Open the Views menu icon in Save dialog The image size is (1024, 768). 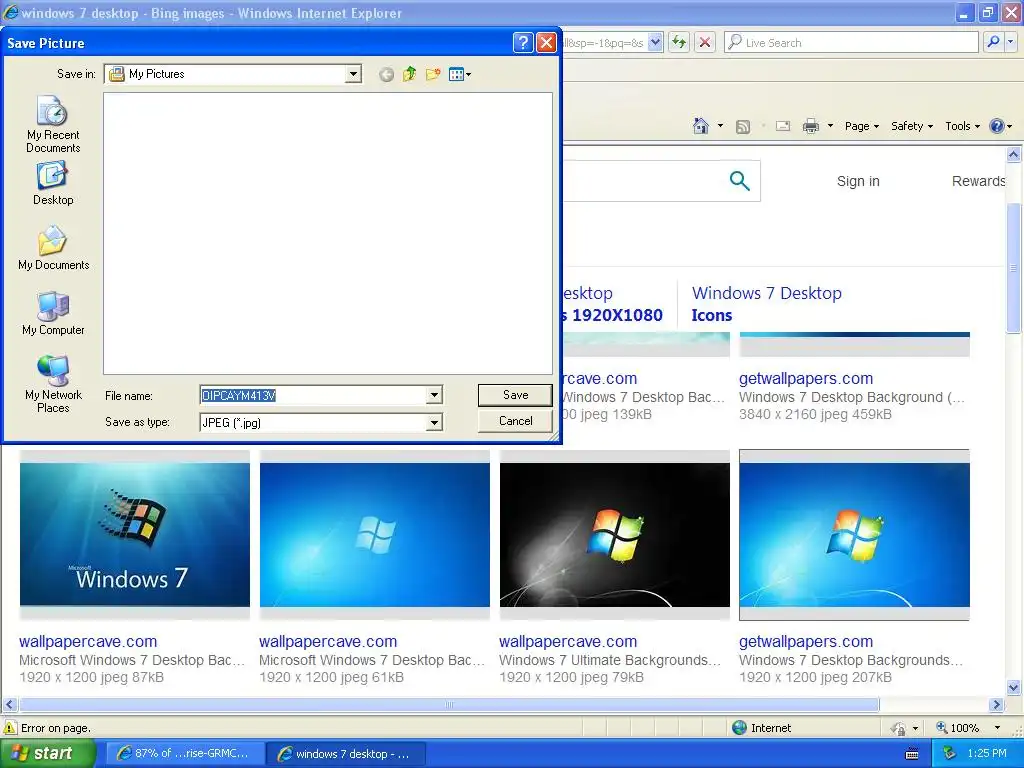click(x=460, y=74)
